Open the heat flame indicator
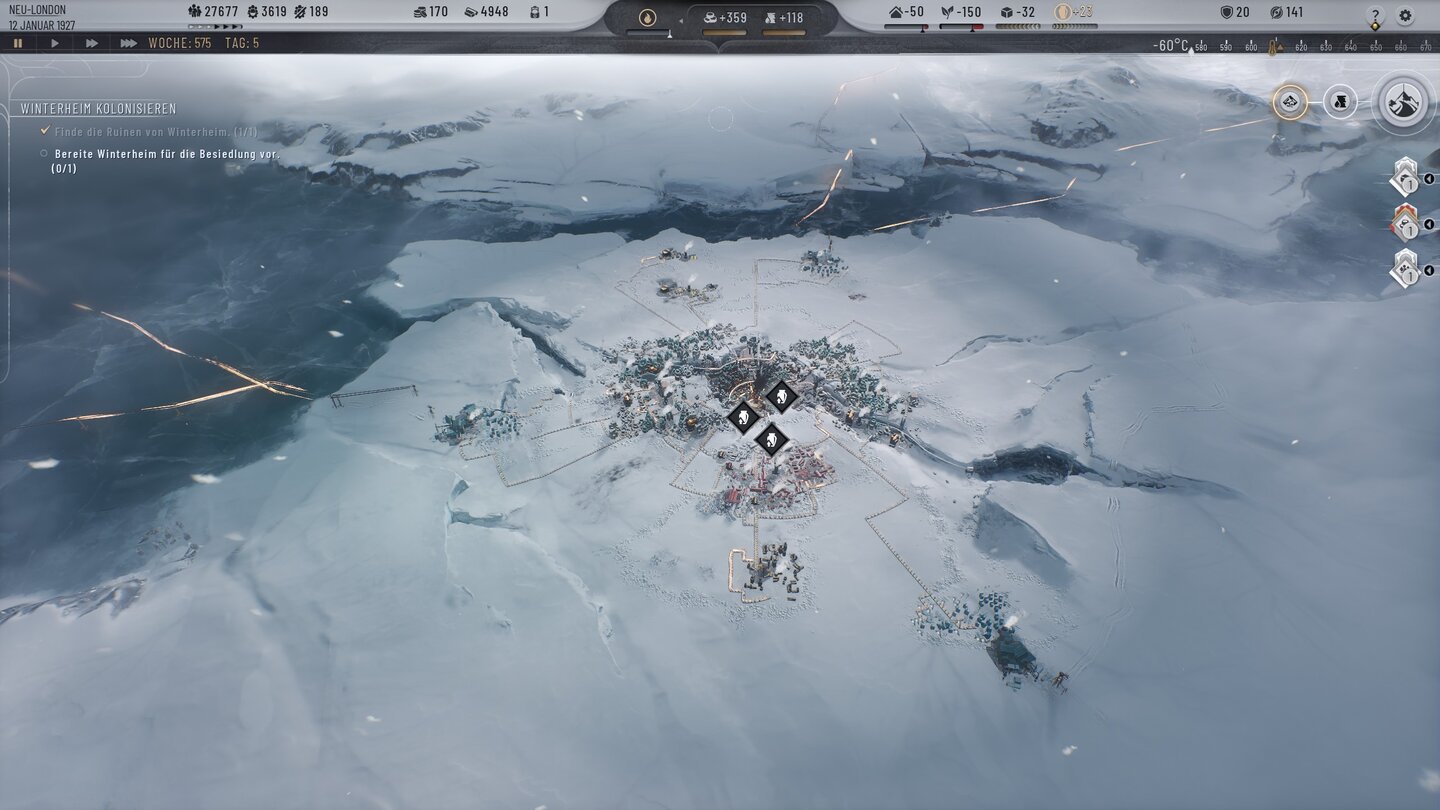Screen dimensions: 1440x810 (x=647, y=17)
